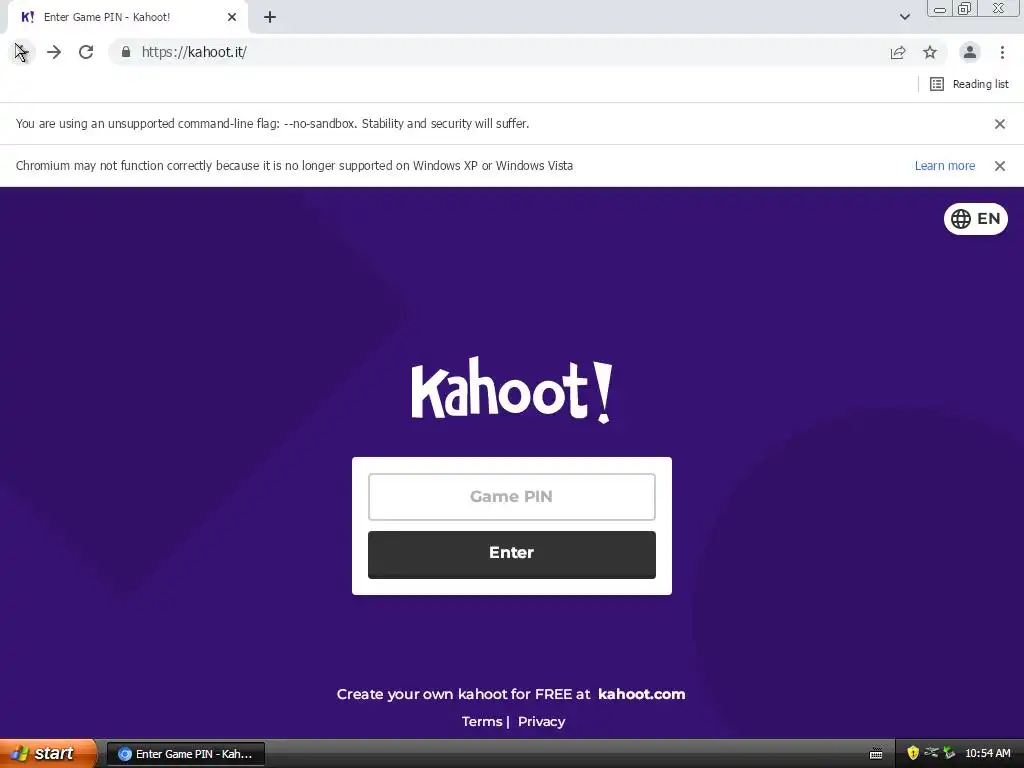This screenshot has height=768, width=1024.
Task: Open the Terms link
Action: click(x=482, y=722)
